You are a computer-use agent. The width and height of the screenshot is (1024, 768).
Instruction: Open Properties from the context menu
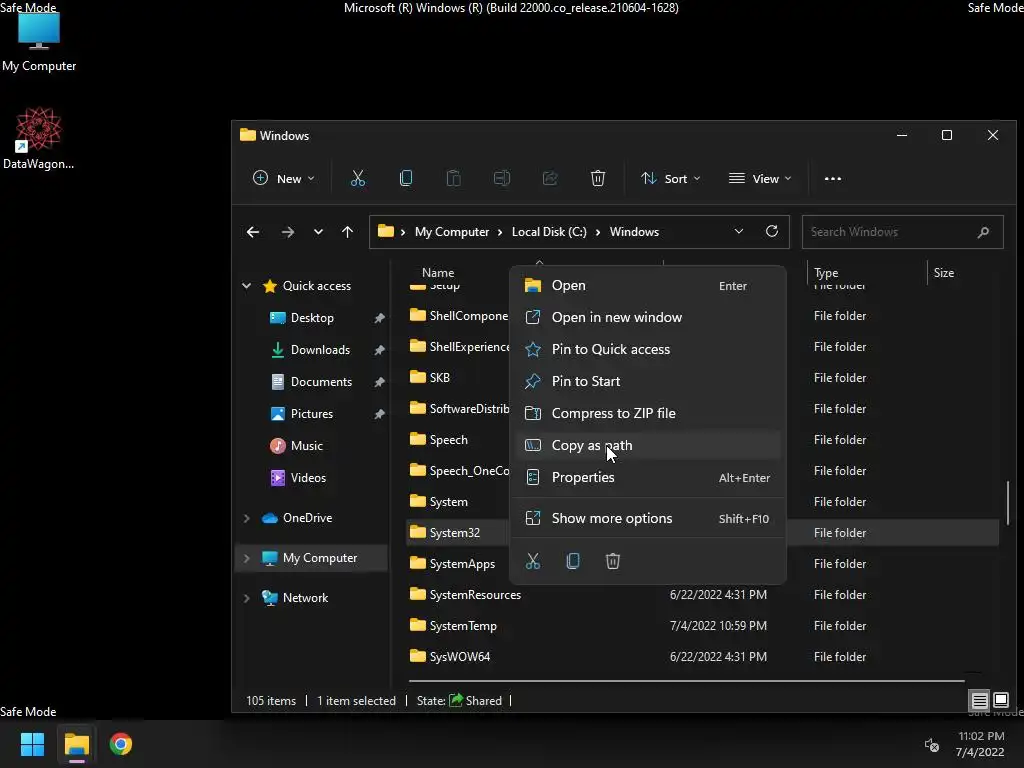coord(648,477)
